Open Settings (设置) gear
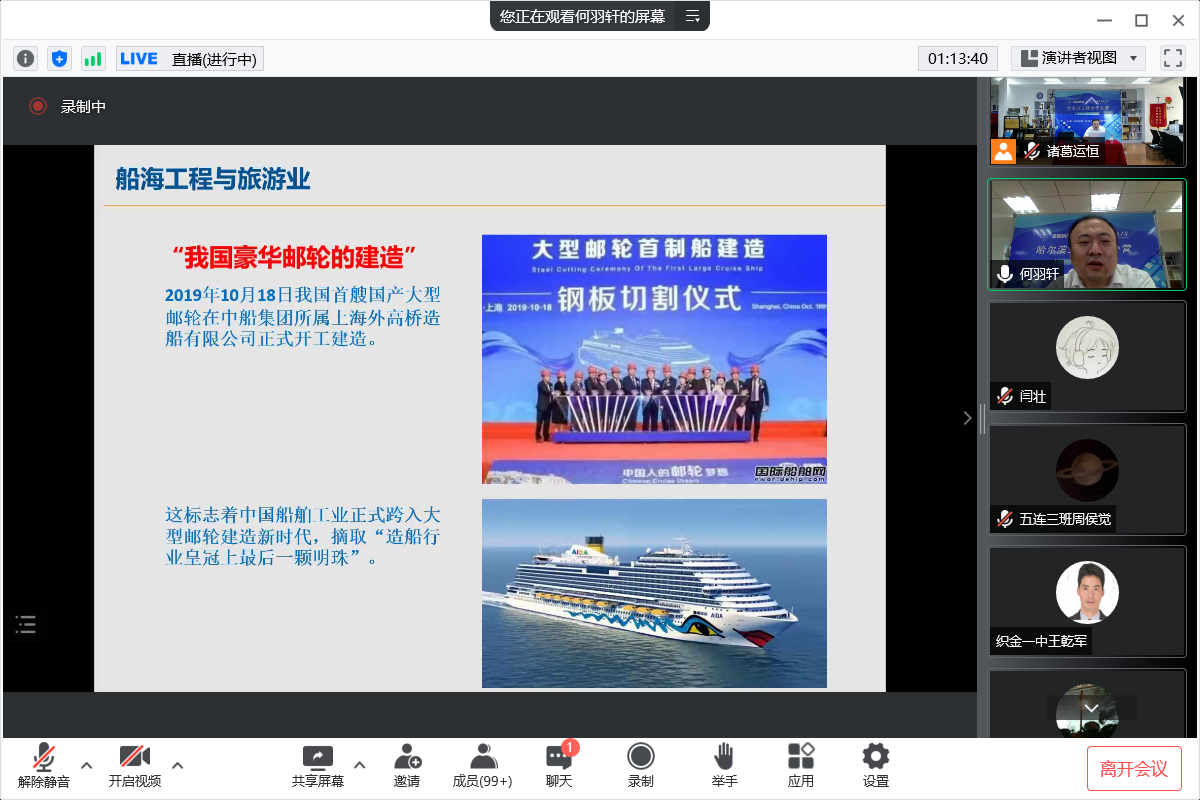The image size is (1200, 800). [x=875, y=765]
